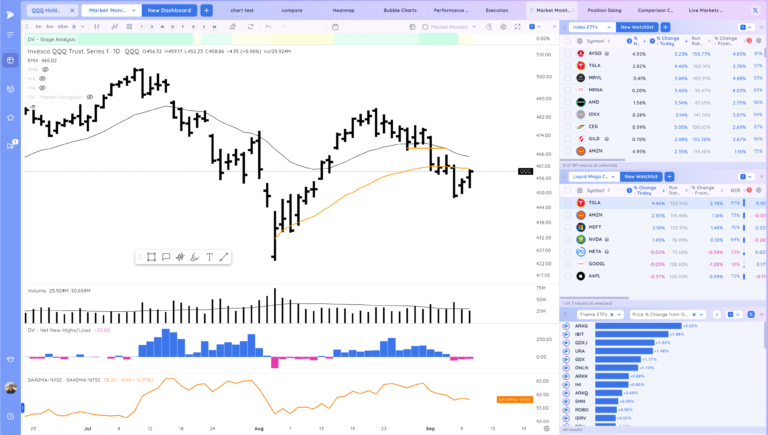The image size is (768, 435).
Task: Click the star favorites icon in left sidebar
Action: point(11,117)
